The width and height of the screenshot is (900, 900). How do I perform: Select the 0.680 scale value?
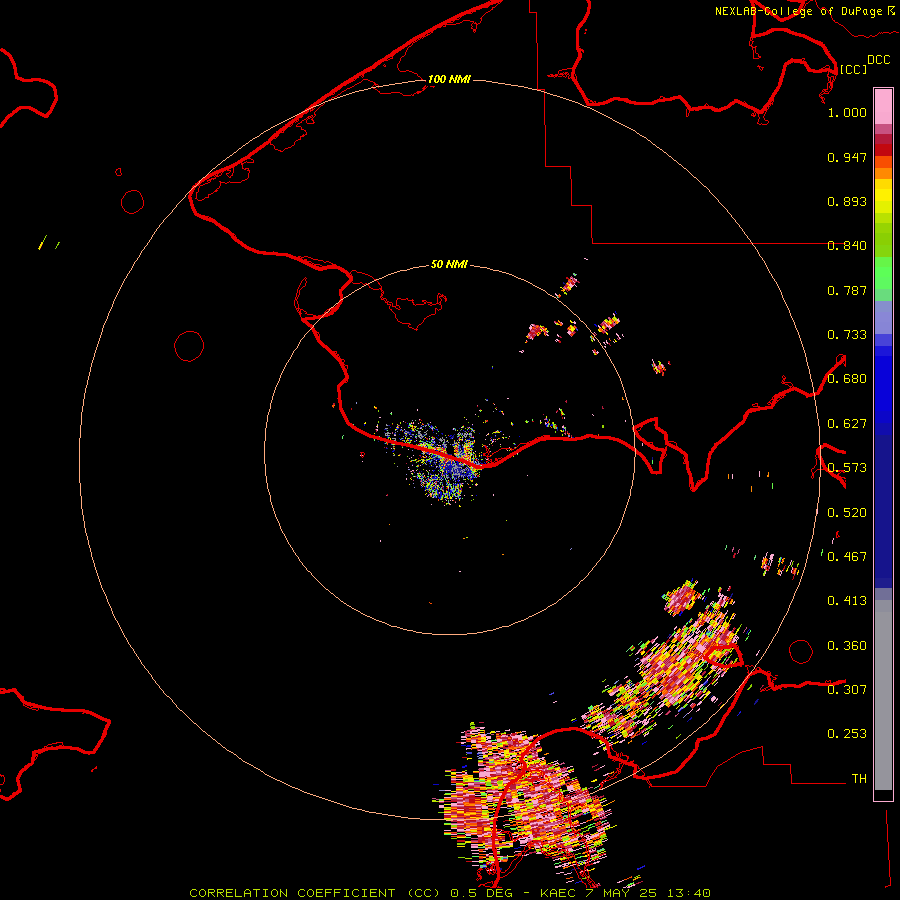(847, 379)
